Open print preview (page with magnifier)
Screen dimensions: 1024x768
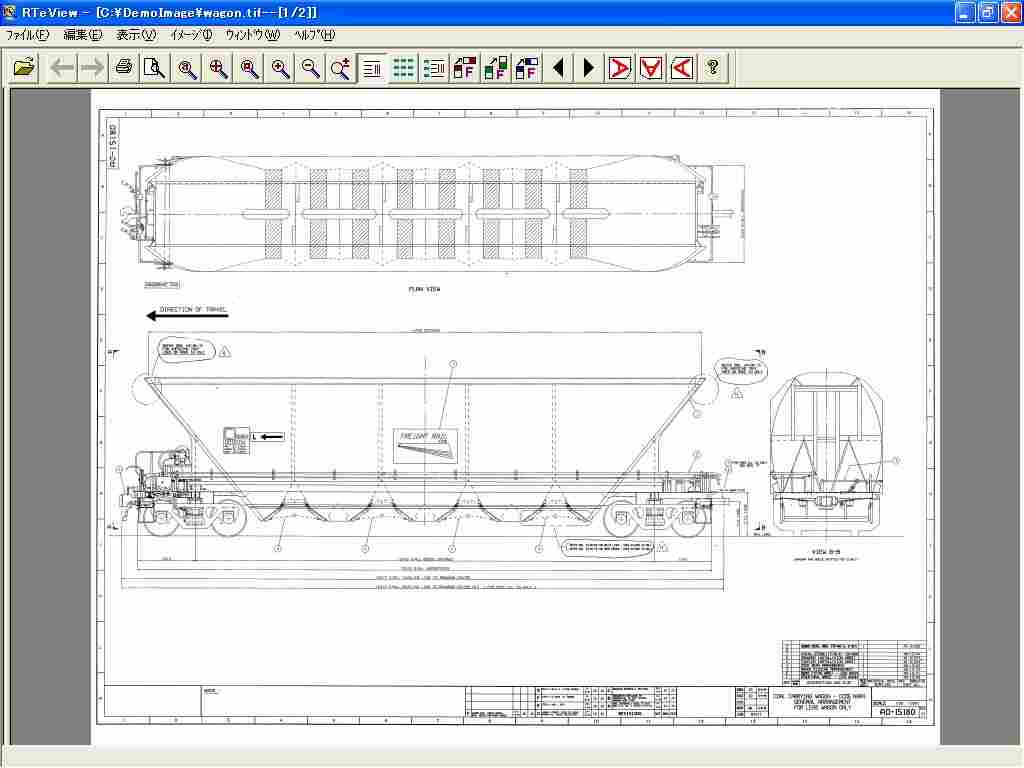(x=155, y=67)
